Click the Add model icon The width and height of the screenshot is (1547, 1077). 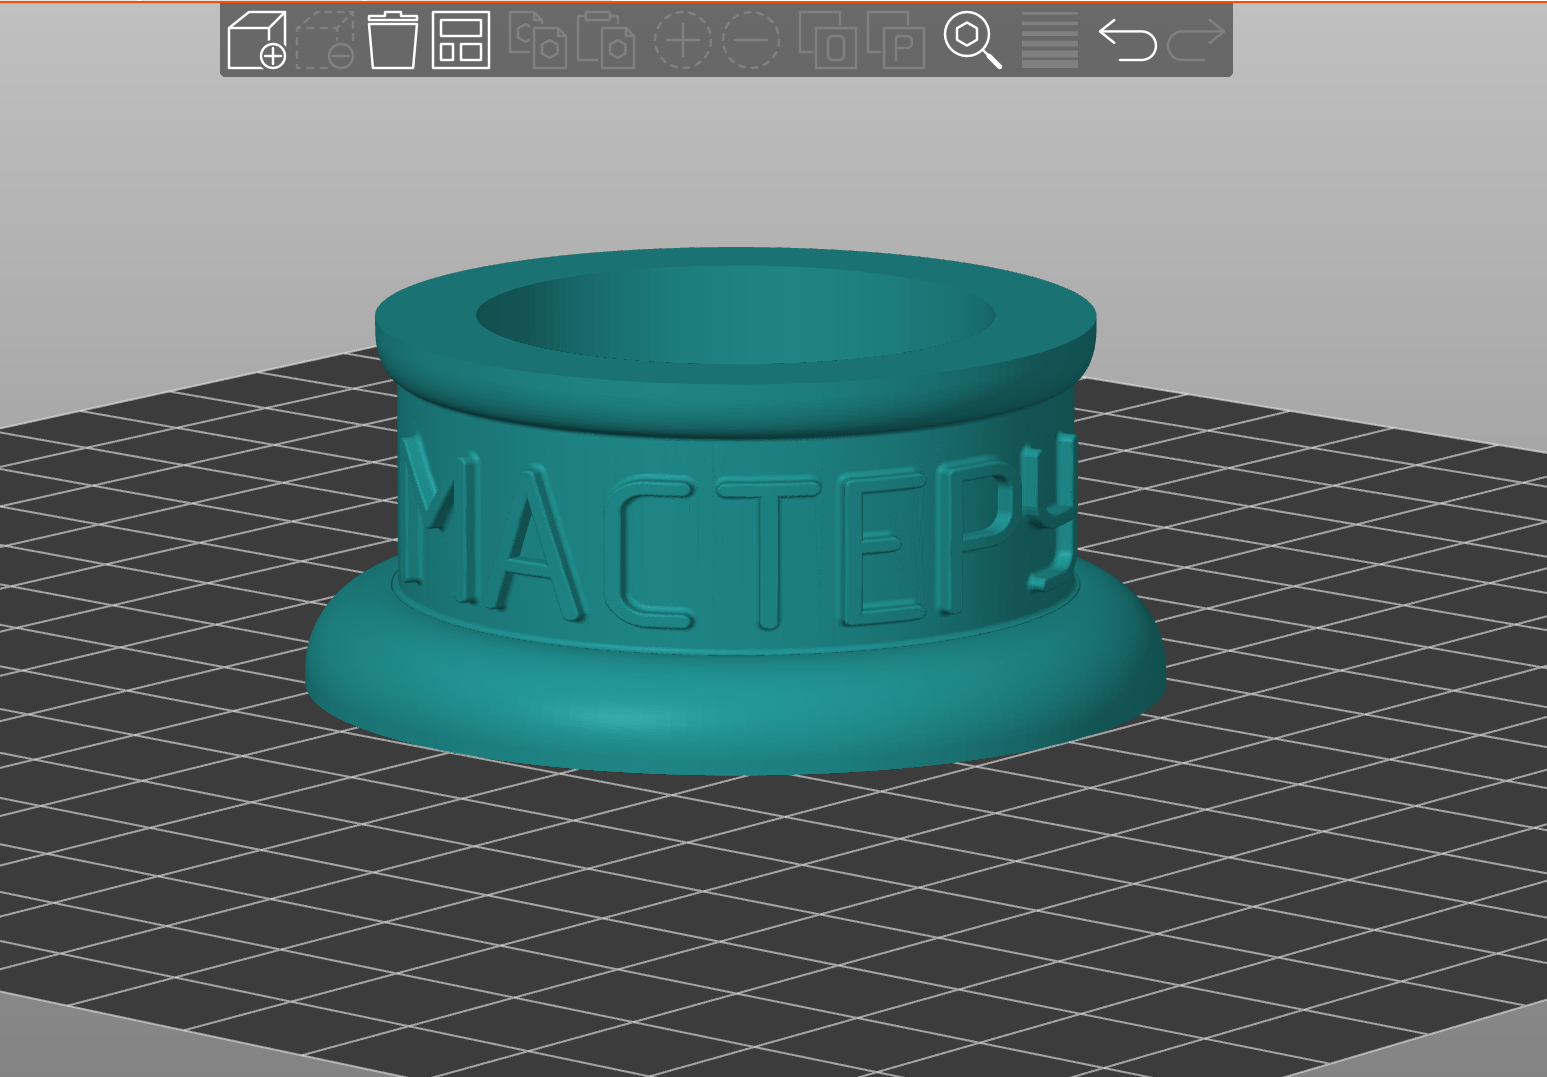tap(257, 40)
